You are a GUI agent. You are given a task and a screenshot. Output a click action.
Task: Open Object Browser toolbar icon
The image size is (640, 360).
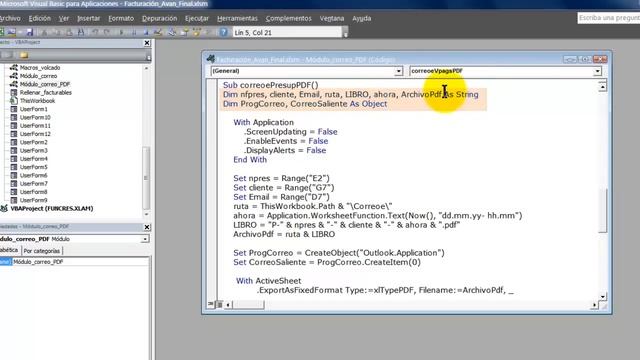[x=197, y=32]
